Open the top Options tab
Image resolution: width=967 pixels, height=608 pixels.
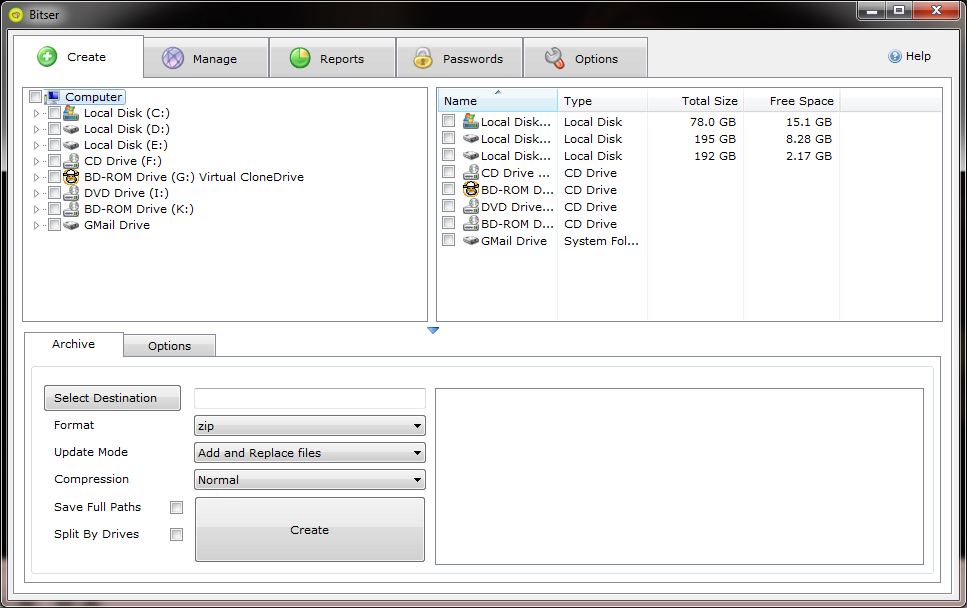click(585, 58)
